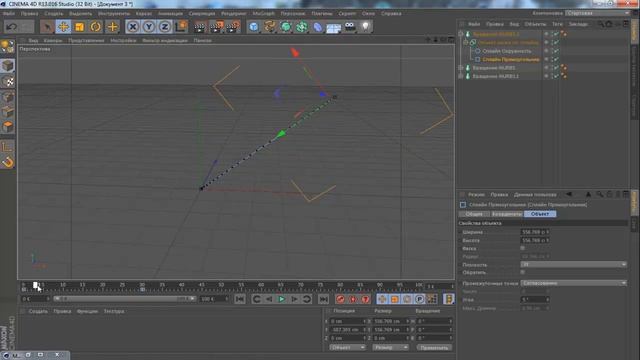Viewport: 640px width, 360px height.
Task: Open the spline tools icon
Action: click(x=270, y=27)
